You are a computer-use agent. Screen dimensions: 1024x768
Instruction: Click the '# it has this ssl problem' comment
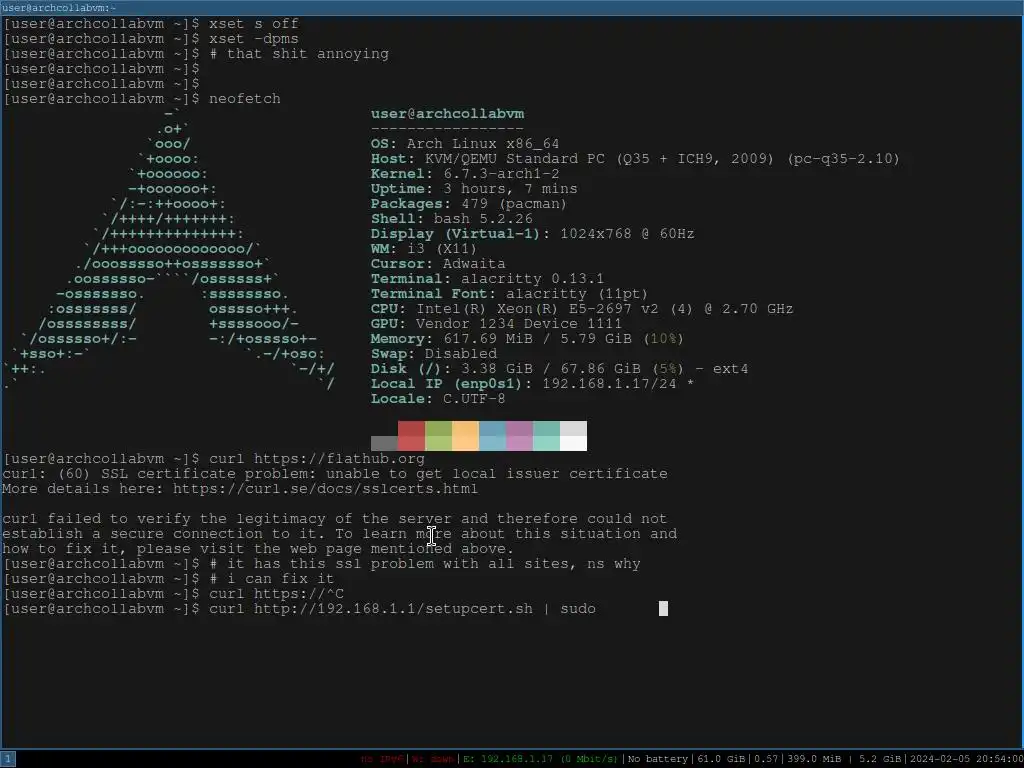[x=424, y=564]
